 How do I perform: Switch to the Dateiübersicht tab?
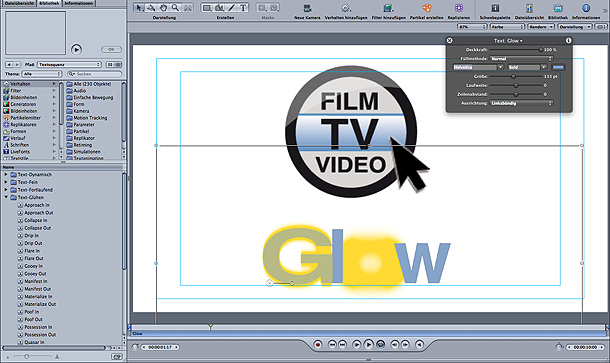click(x=19, y=3)
